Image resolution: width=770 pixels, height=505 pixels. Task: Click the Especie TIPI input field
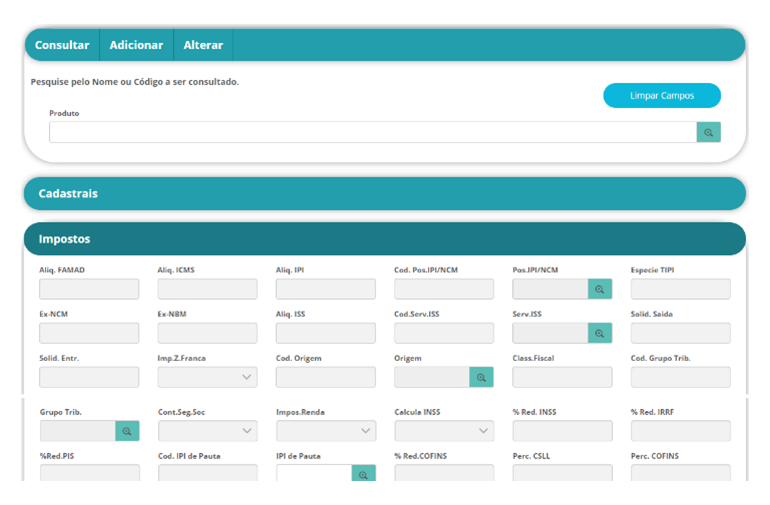[681, 289]
